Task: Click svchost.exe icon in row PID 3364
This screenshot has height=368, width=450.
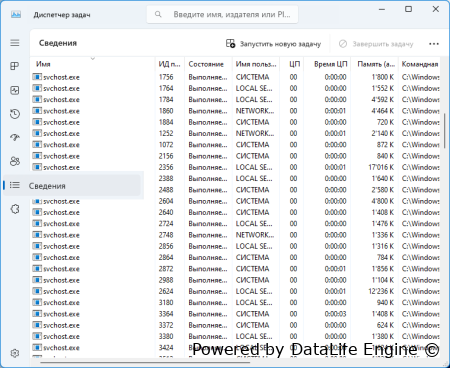Action: [37, 314]
